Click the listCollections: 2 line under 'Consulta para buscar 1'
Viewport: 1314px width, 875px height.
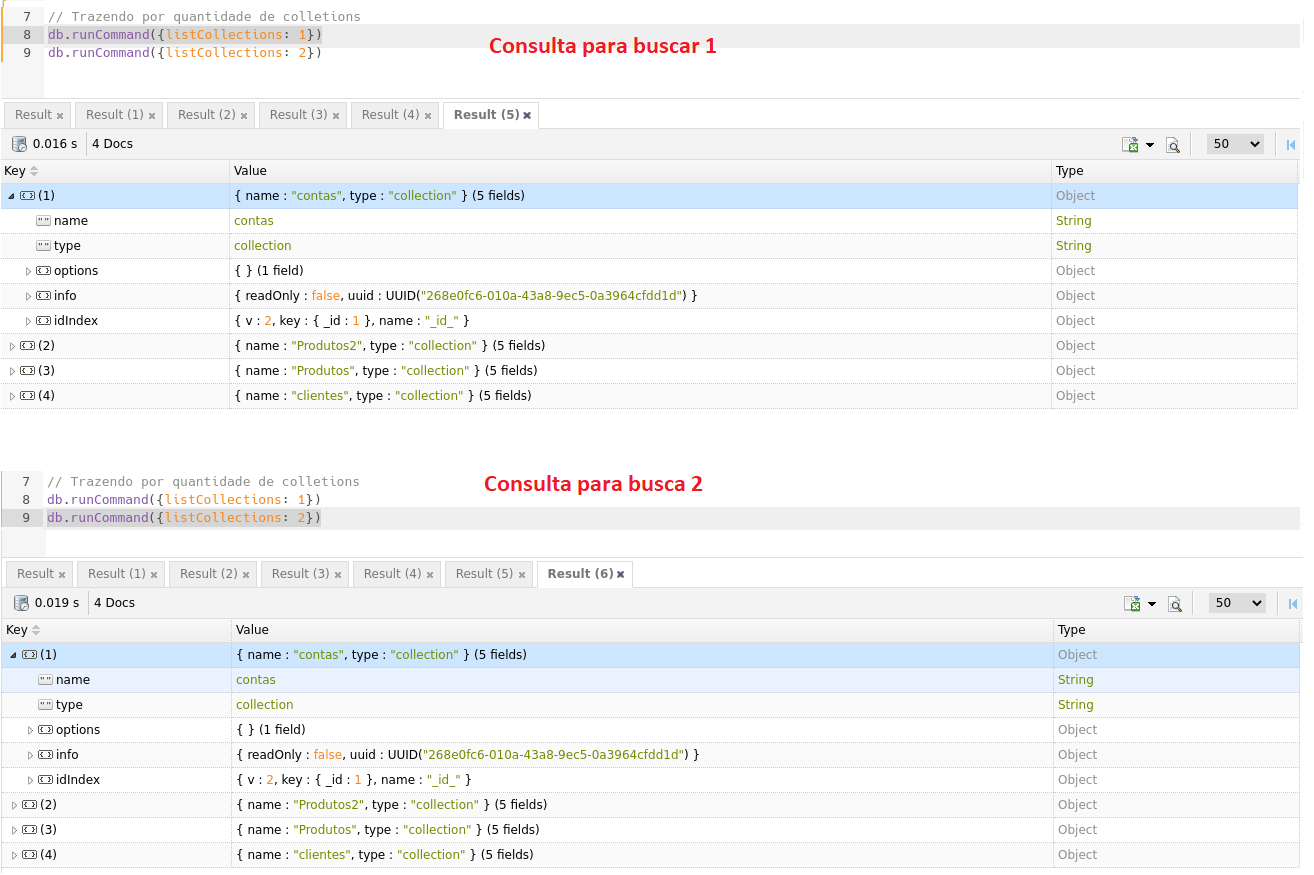click(x=185, y=53)
